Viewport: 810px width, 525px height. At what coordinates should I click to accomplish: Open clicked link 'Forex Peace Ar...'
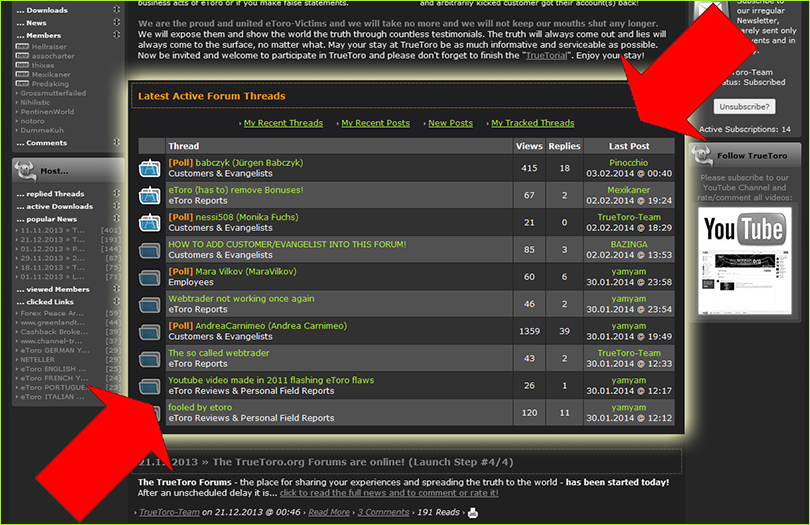click(x=52, y=313)
